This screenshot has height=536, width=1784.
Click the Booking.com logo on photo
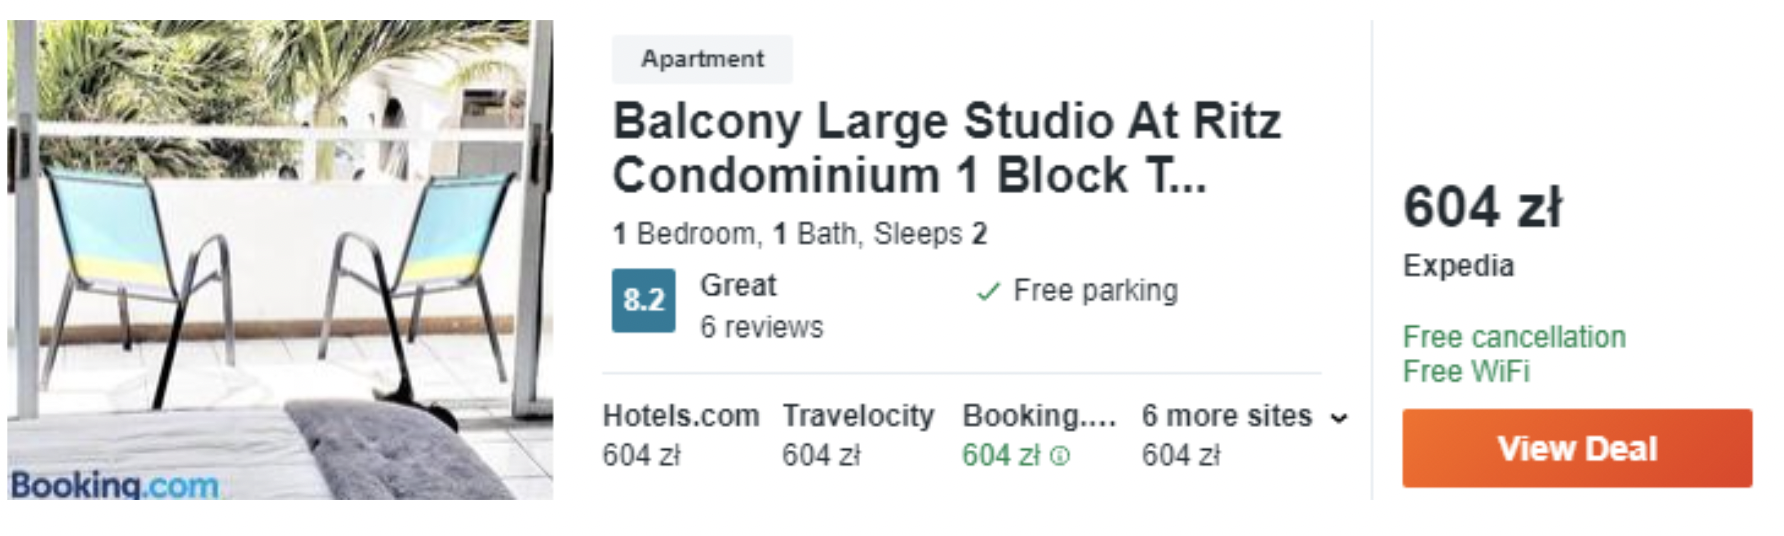[114, 485]
